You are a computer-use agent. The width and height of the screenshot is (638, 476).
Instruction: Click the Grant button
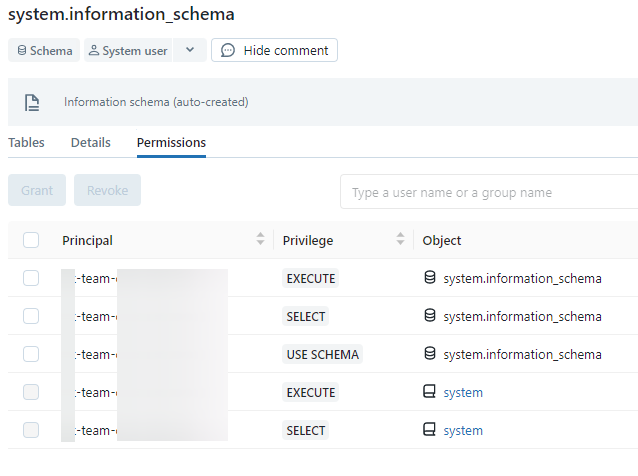37,190
